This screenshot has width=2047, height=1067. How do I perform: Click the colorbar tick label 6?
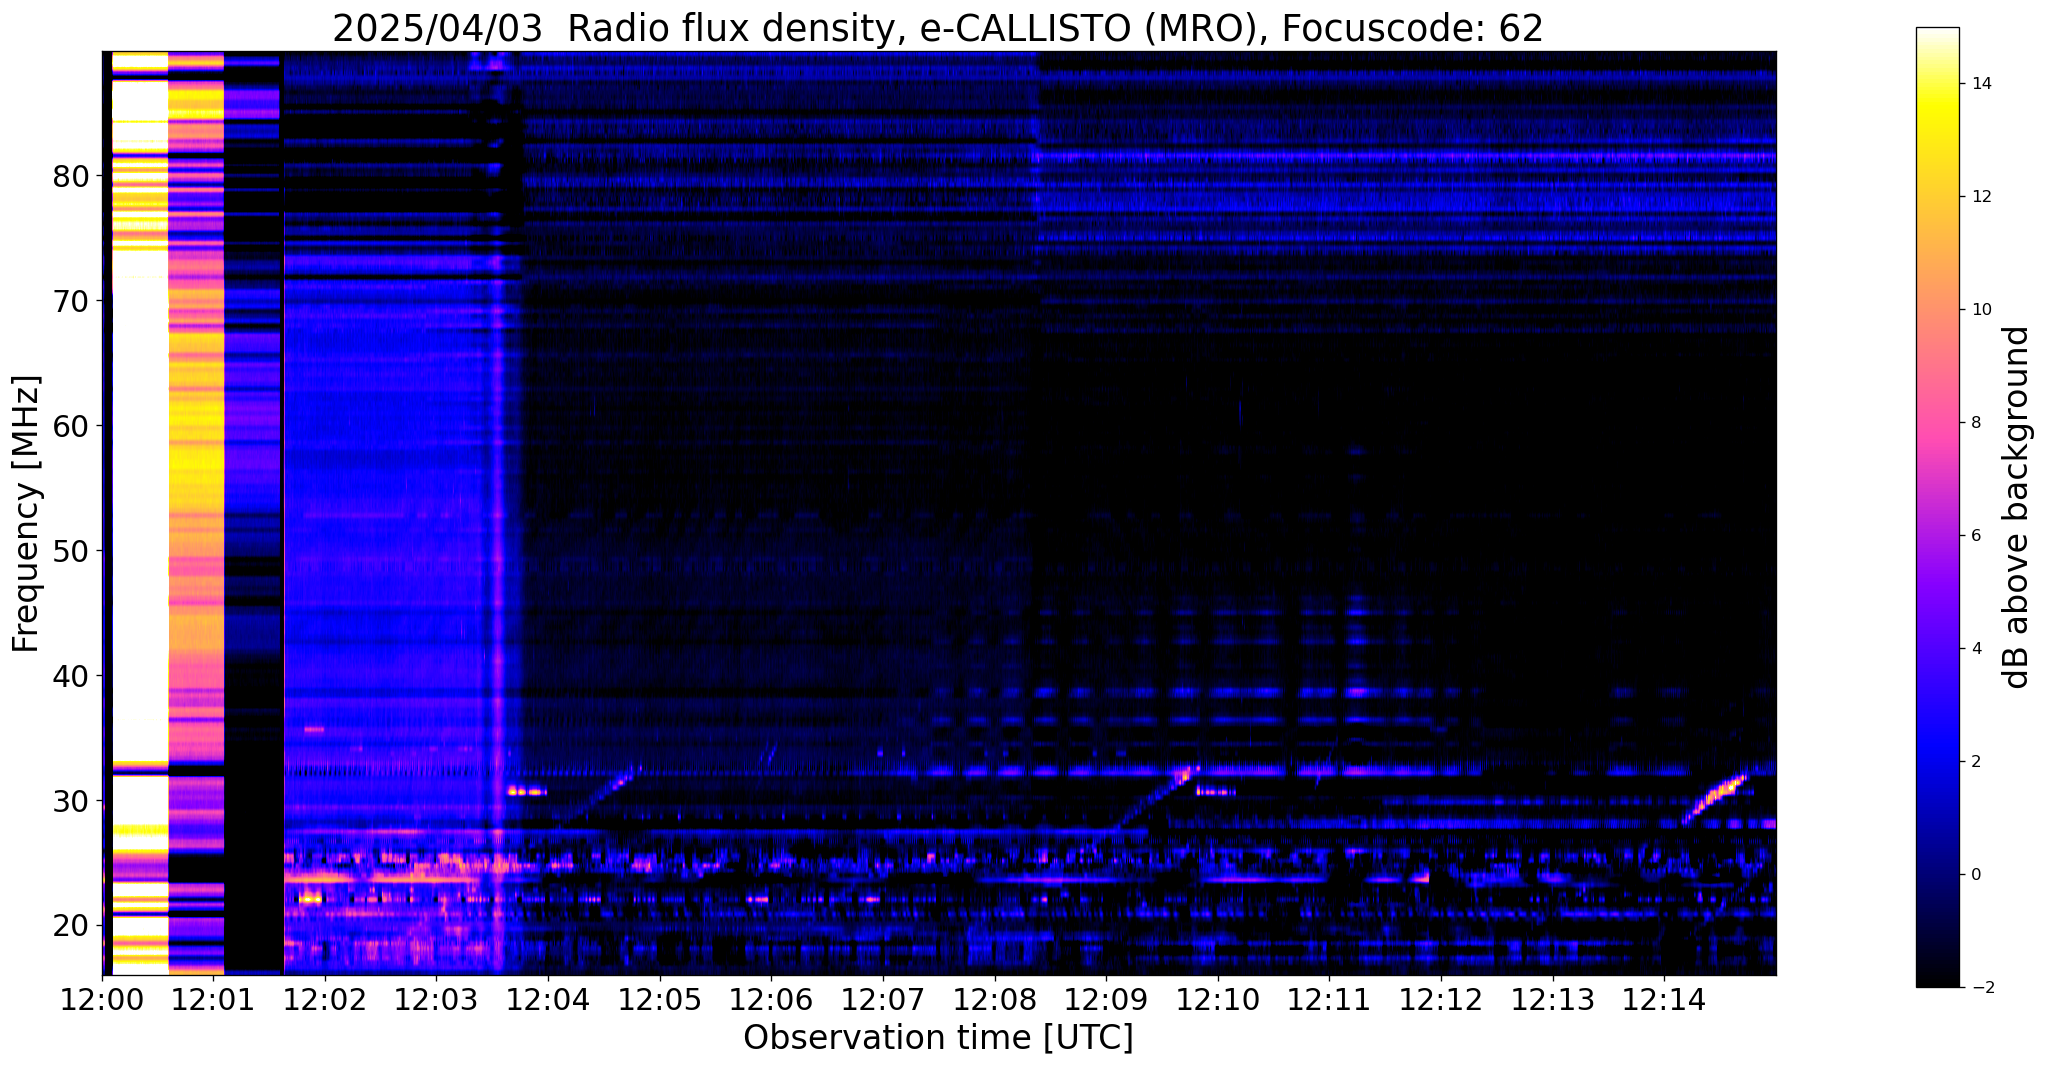pyautogui.click(x=1975, y=536)
